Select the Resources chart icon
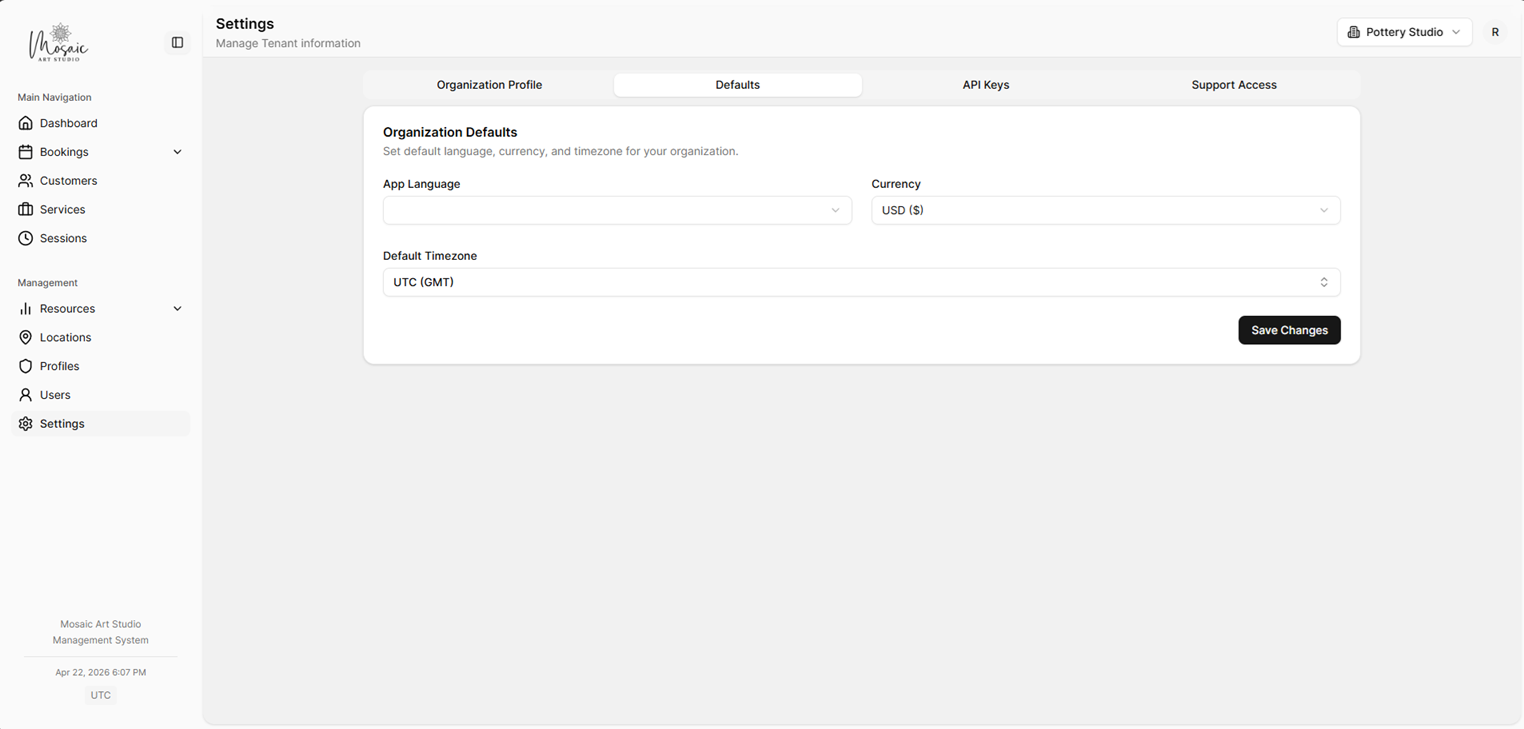 [25, 308]
